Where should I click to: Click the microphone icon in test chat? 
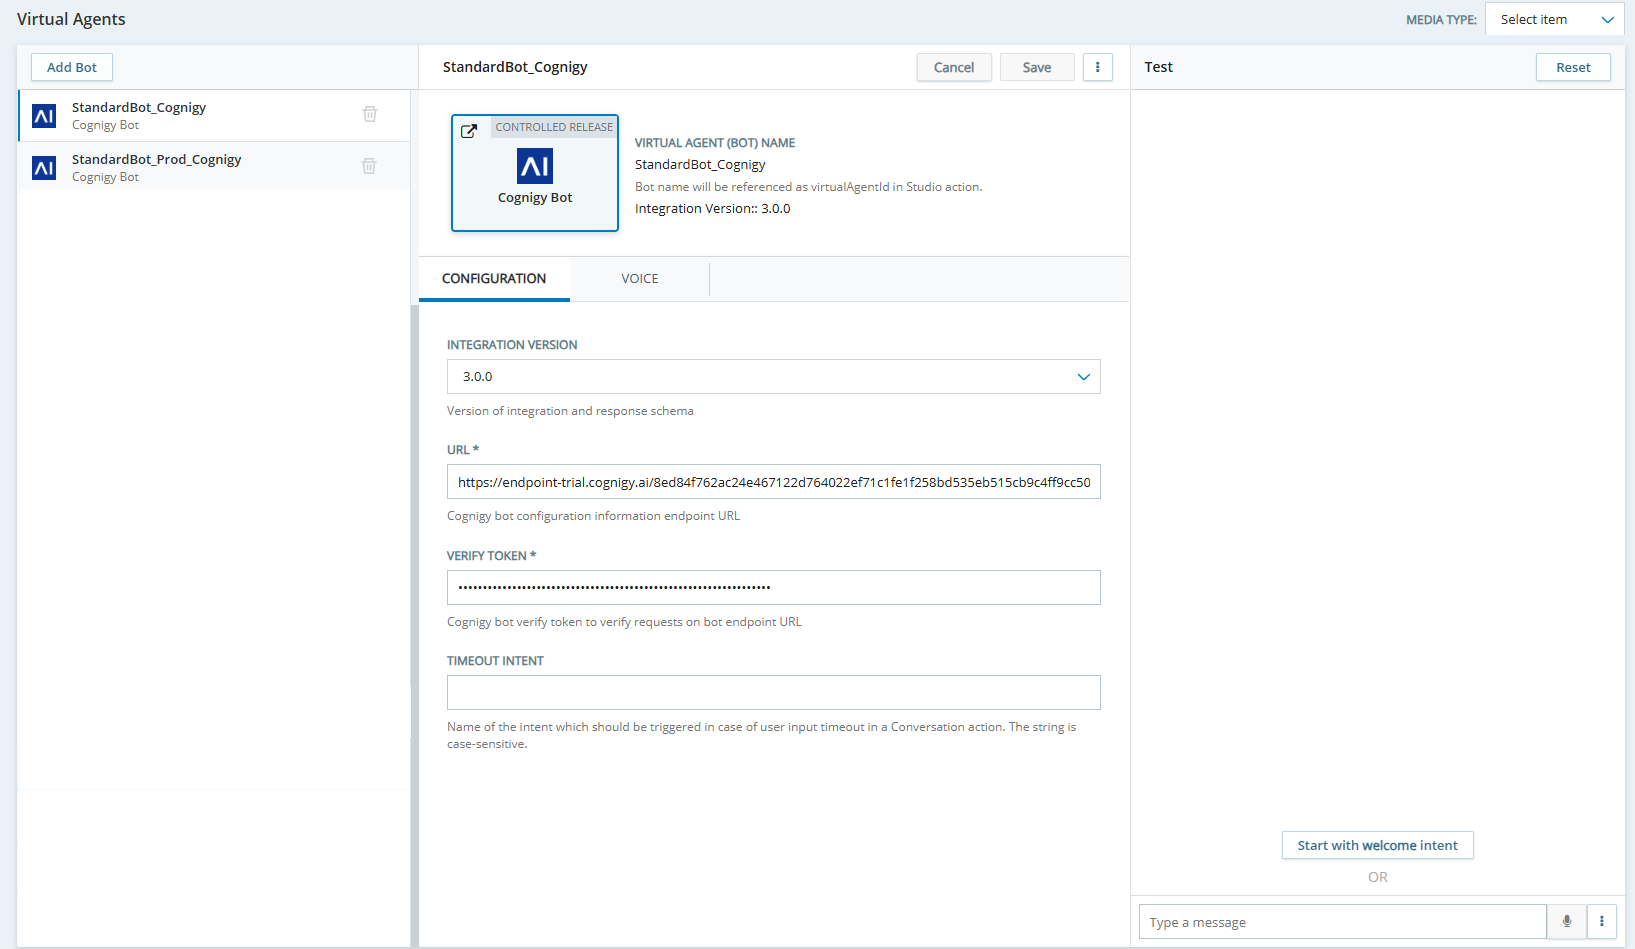point(1566,922)
